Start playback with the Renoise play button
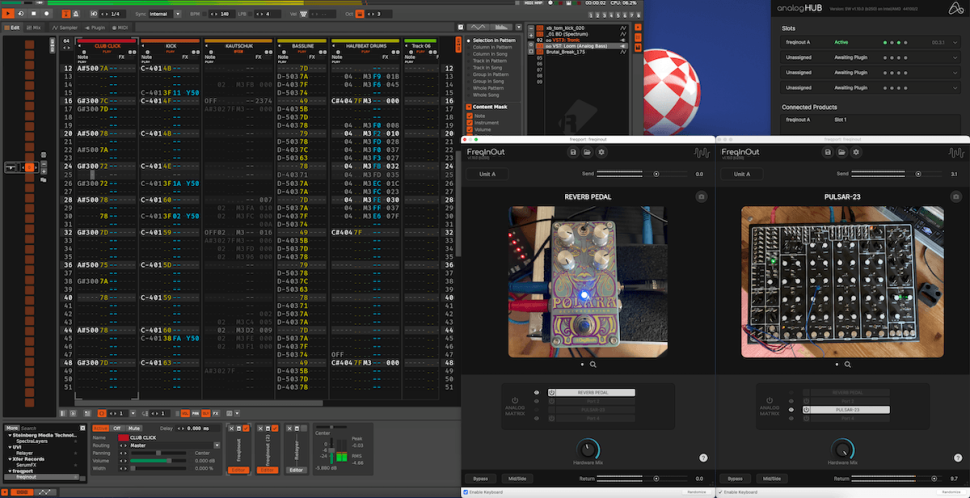Viewport: 970px width, 498px height. [x=8, y=14]
